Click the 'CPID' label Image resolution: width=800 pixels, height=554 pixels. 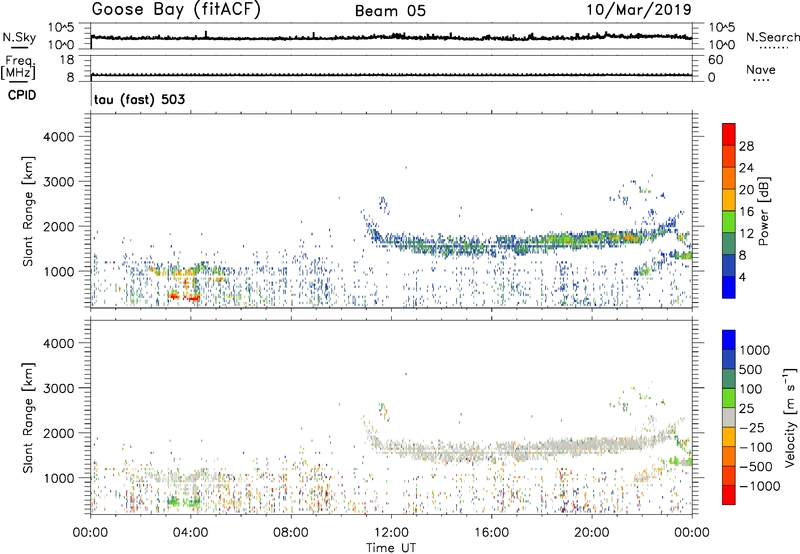tap(22, 95)
